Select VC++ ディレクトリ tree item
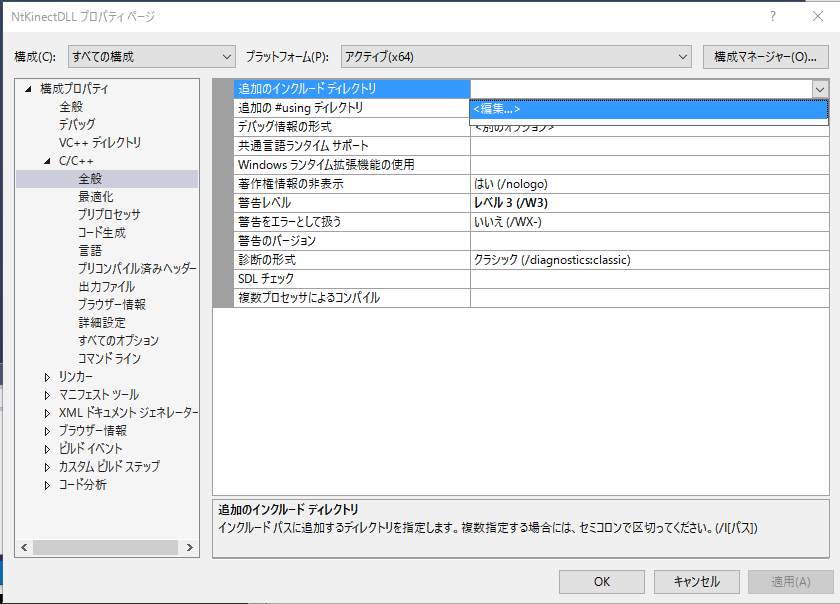The width and height of the screenshot is (840, 604). pos(100,142)
